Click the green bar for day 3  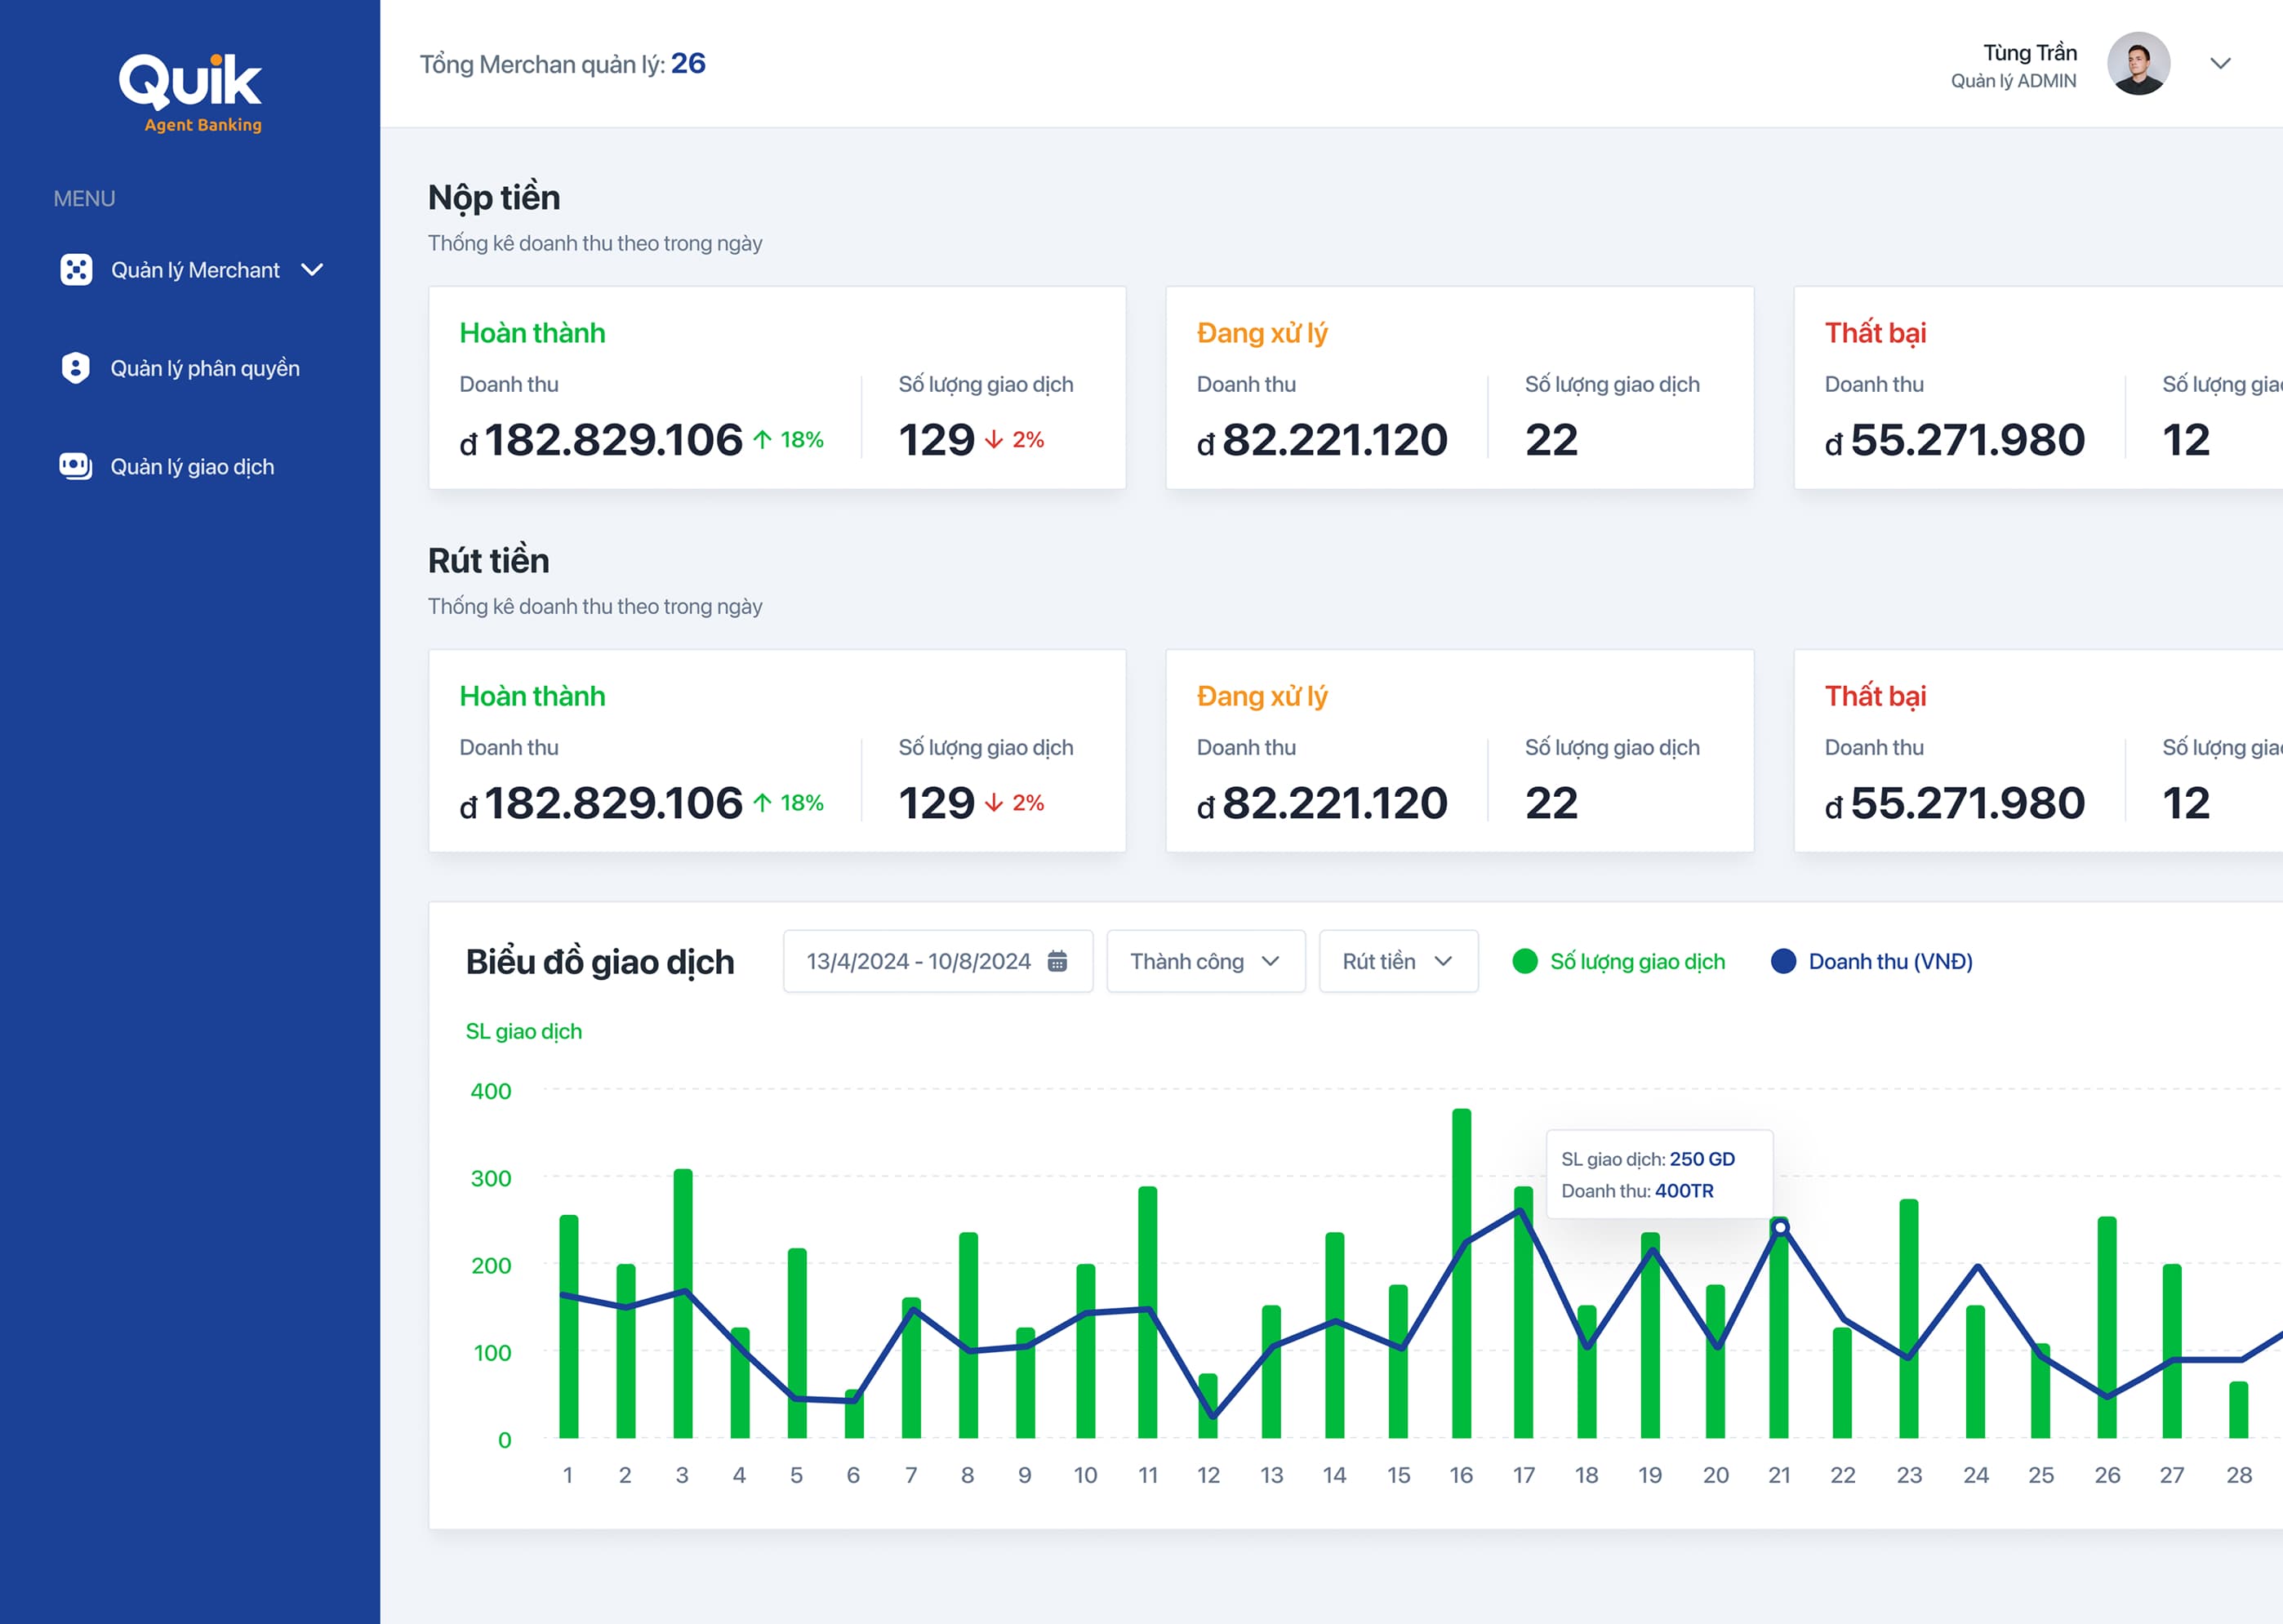click(683, 1303)
